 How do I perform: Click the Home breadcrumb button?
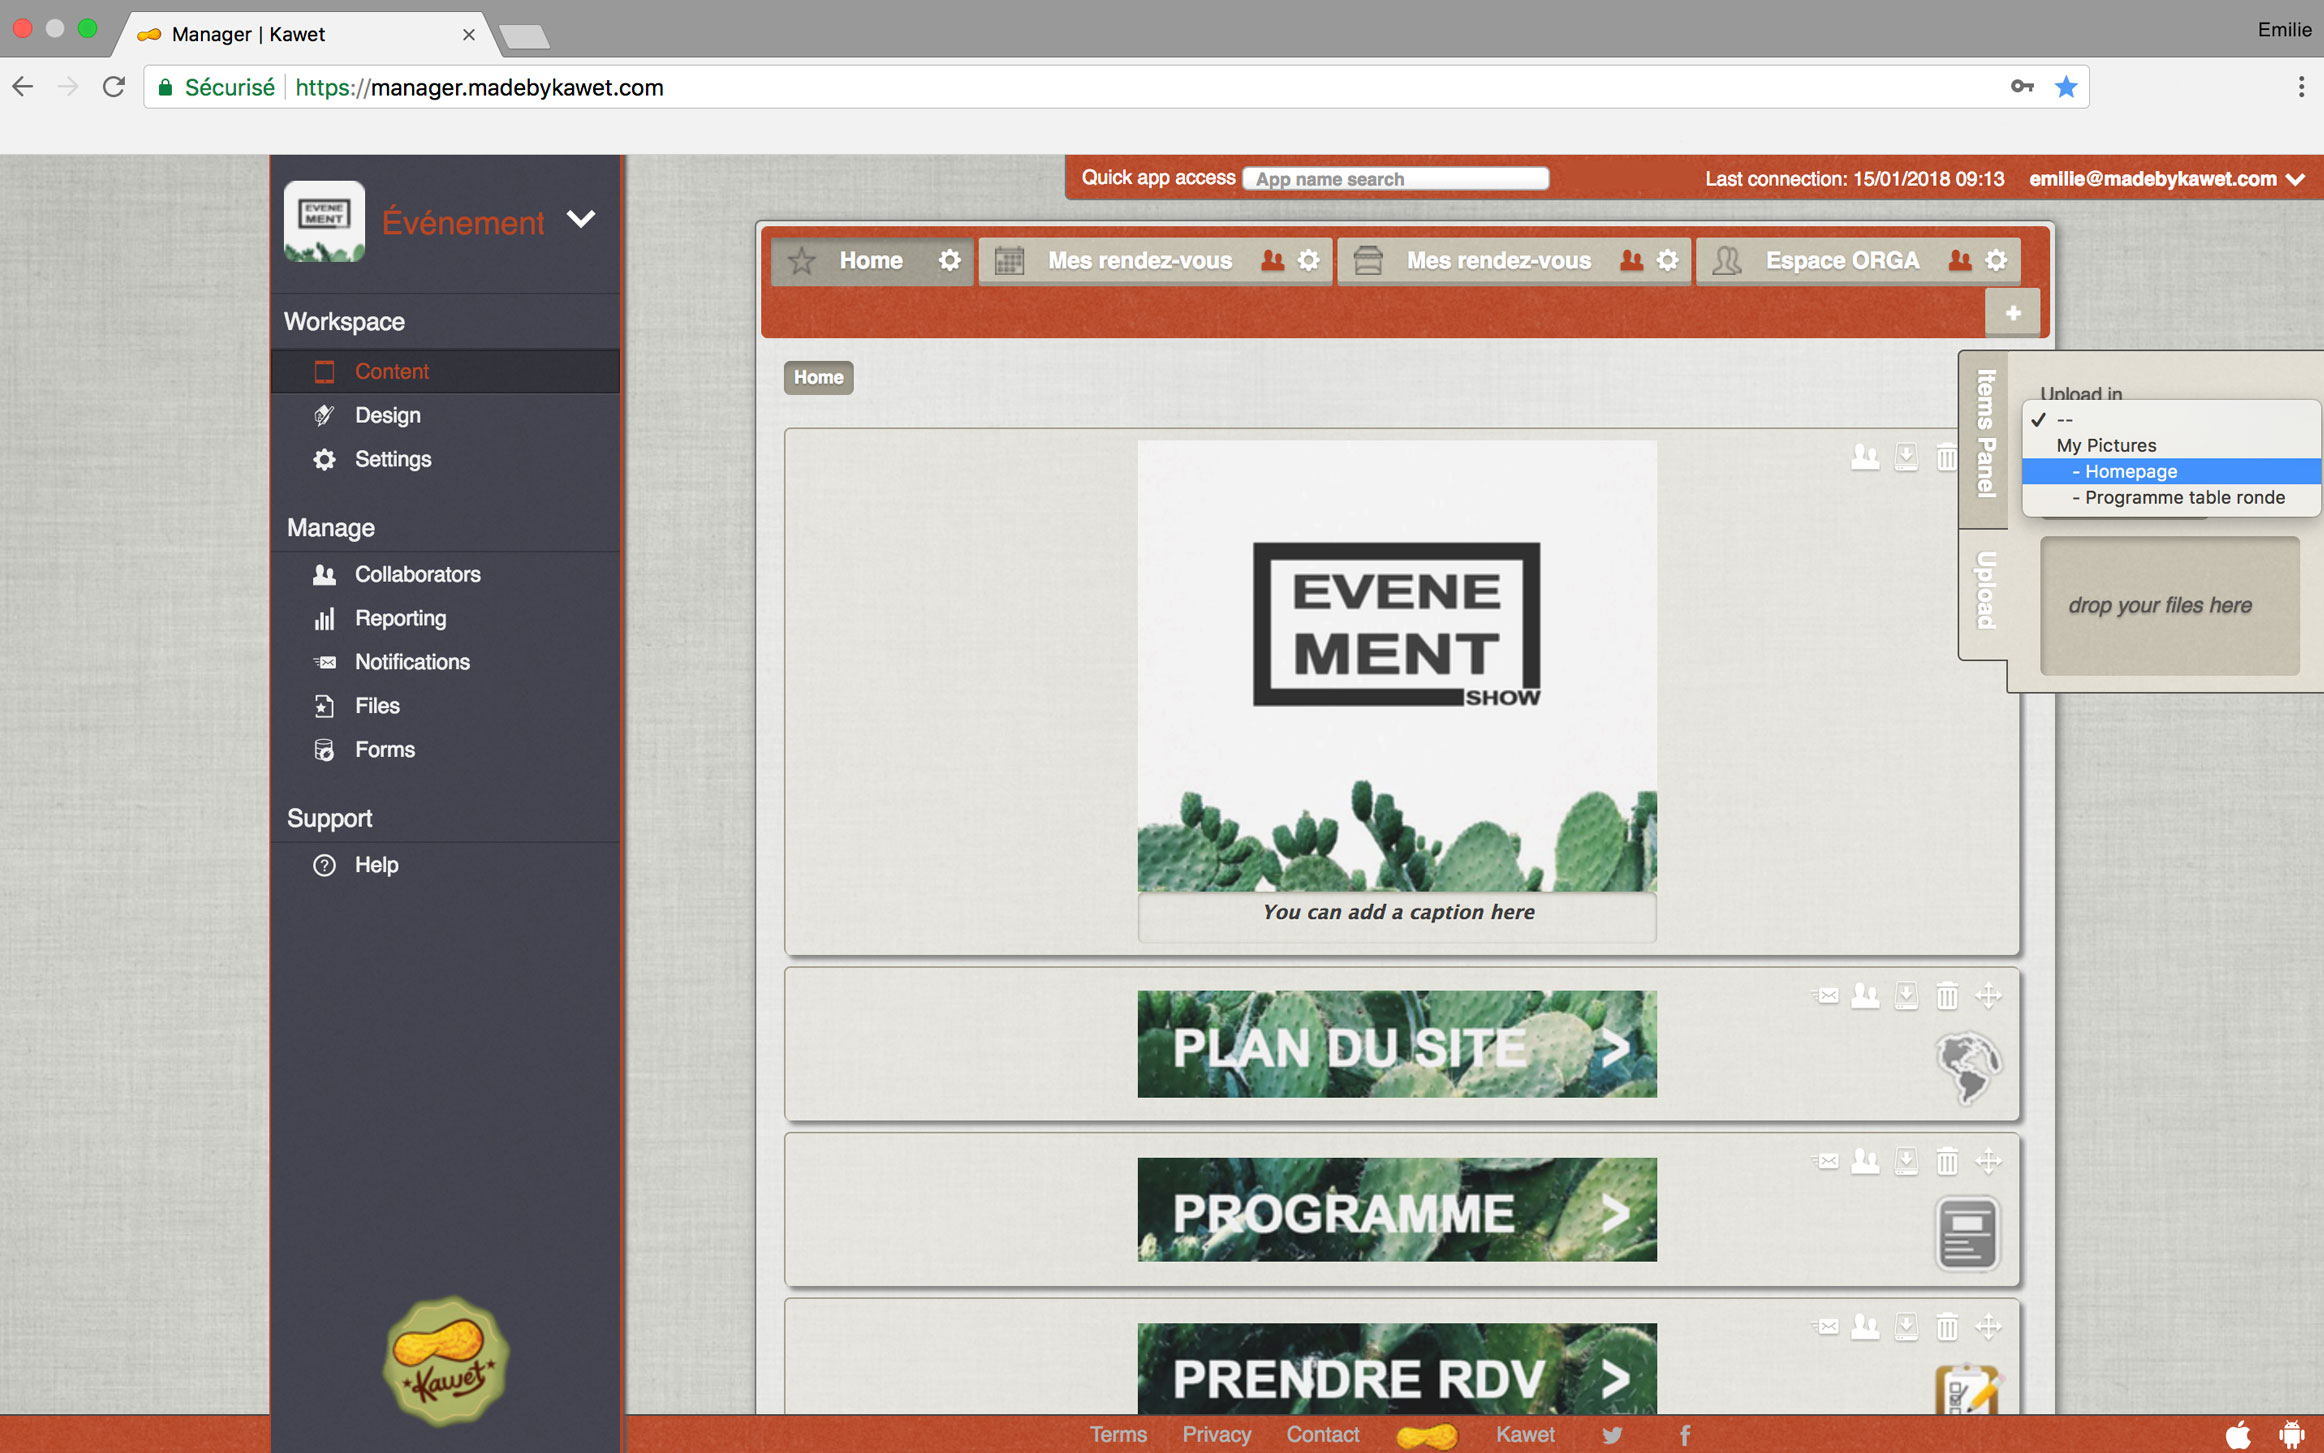[818, 378]
